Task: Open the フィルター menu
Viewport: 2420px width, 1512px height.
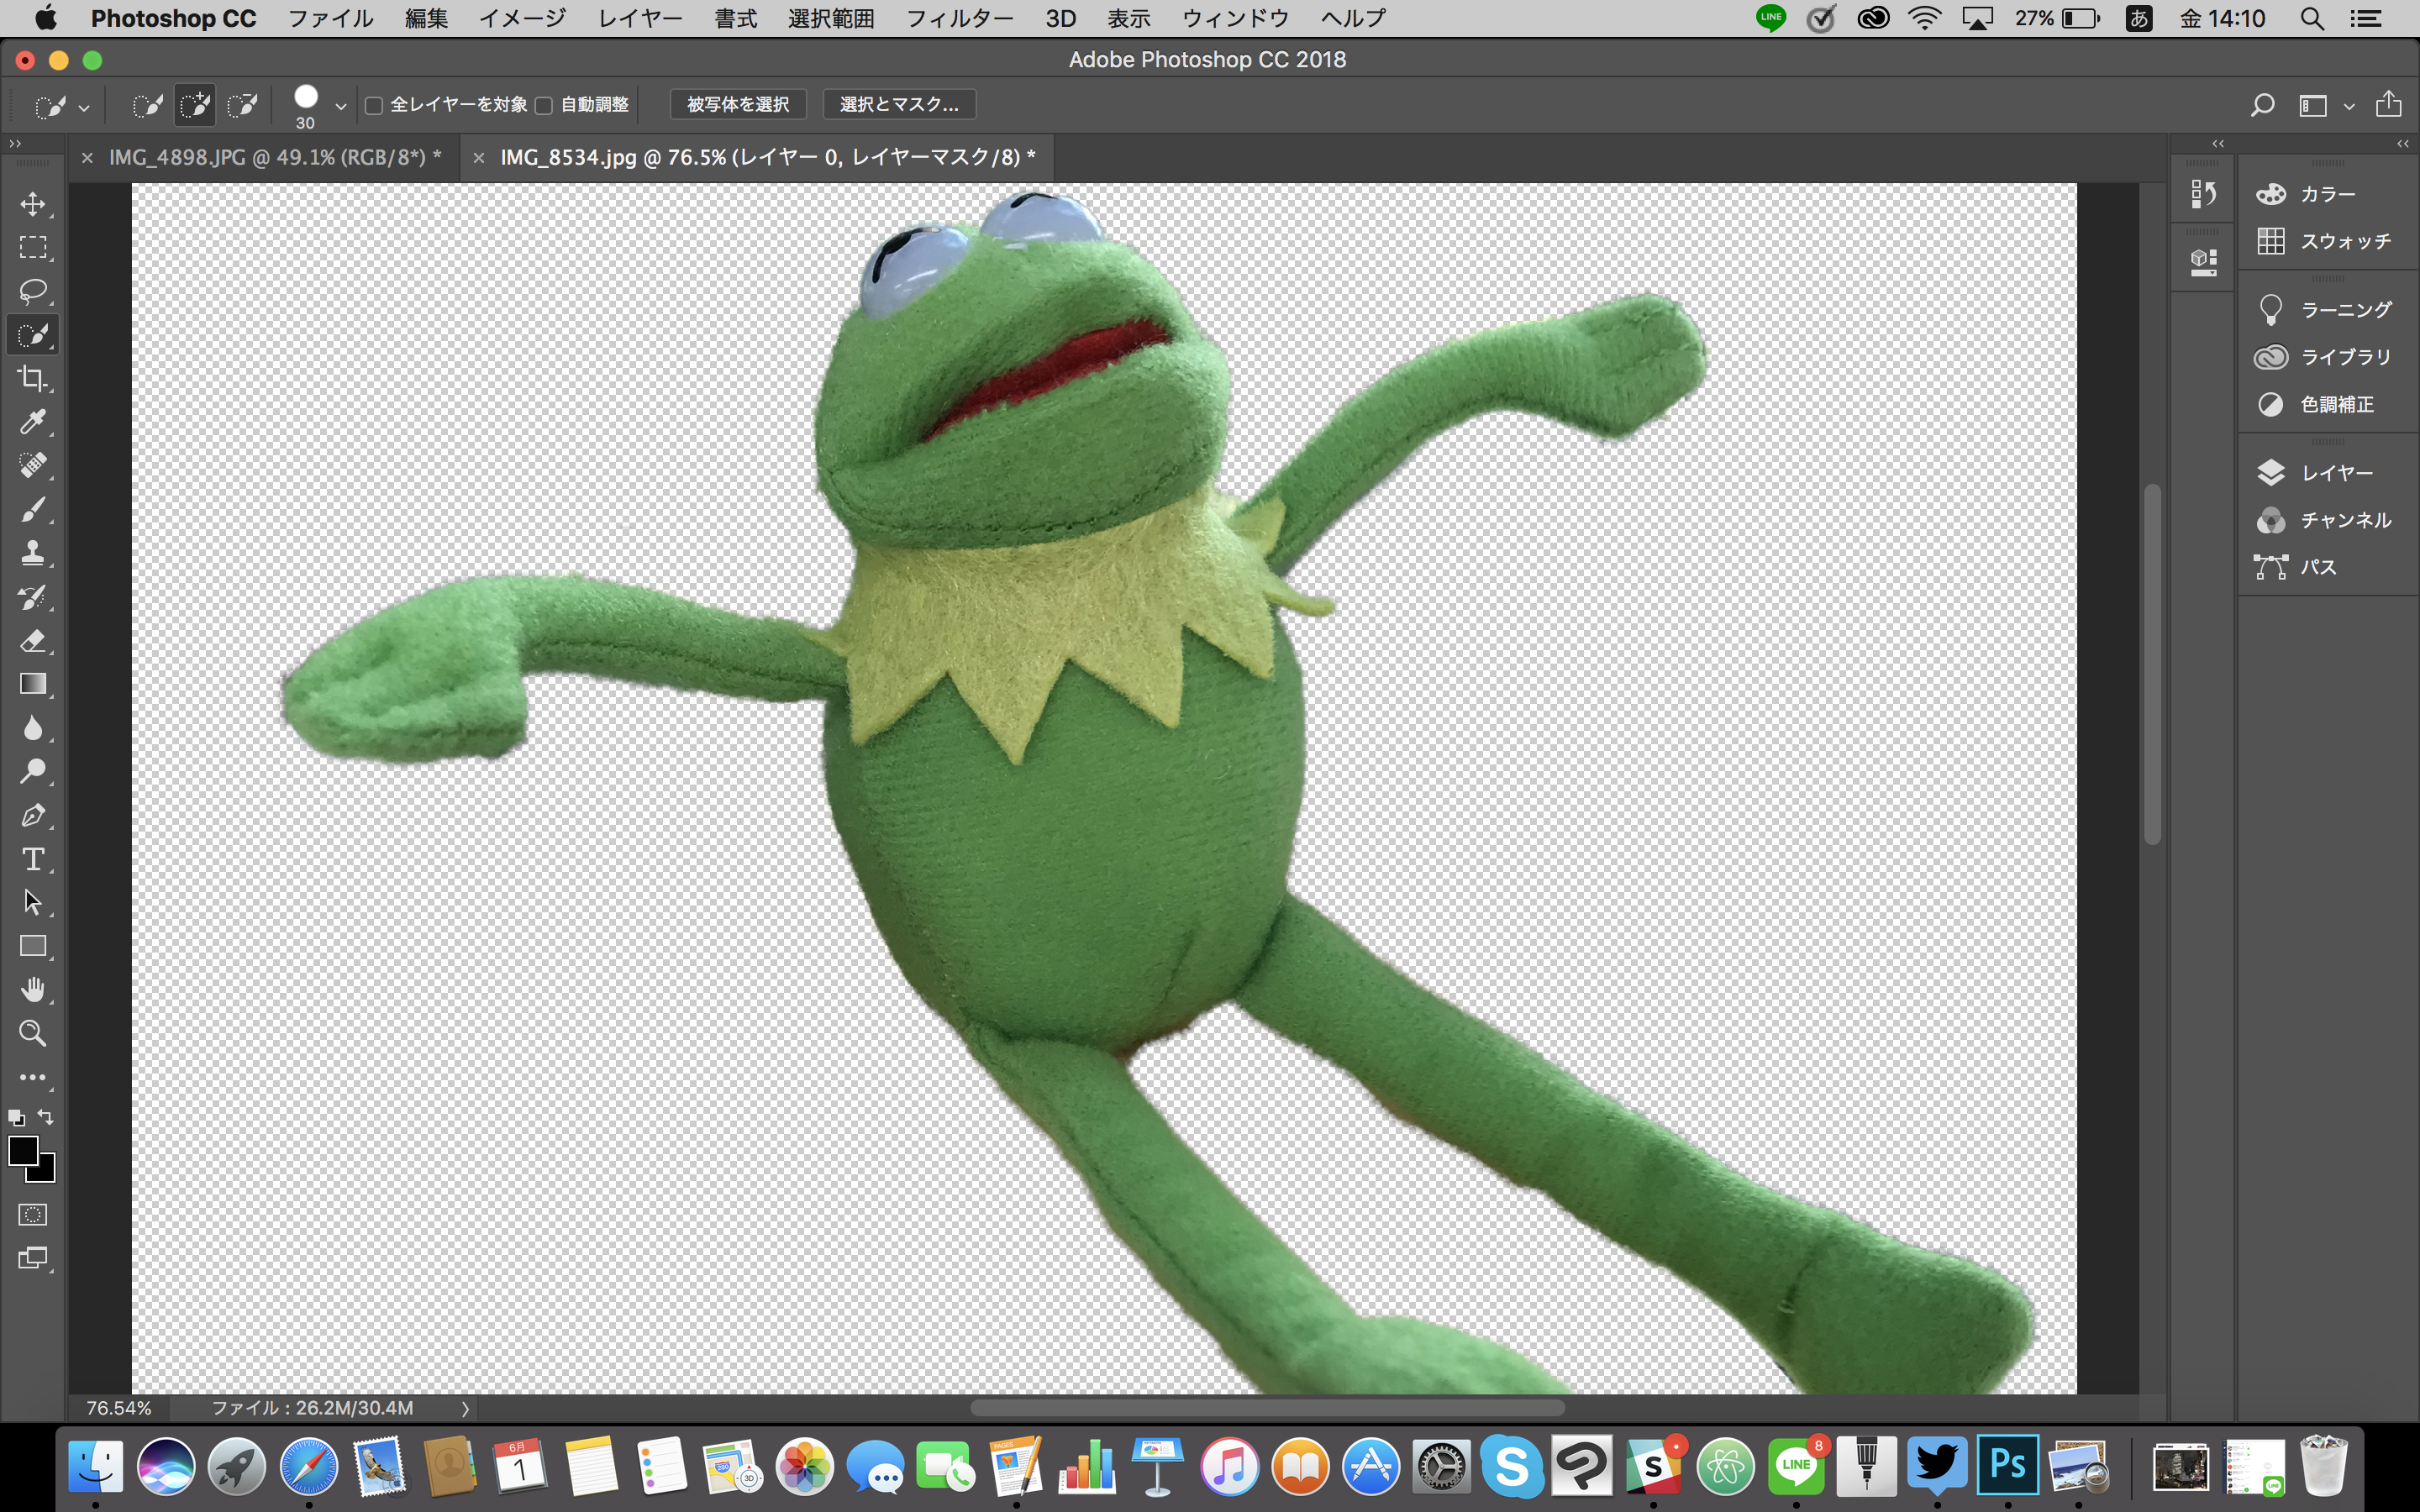Action: 958,18
